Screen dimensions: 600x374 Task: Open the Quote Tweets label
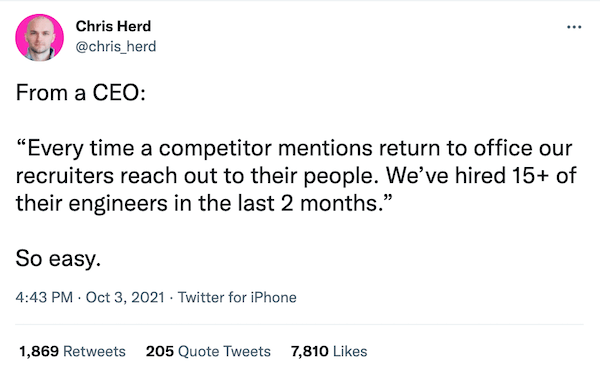click(225, 351)
